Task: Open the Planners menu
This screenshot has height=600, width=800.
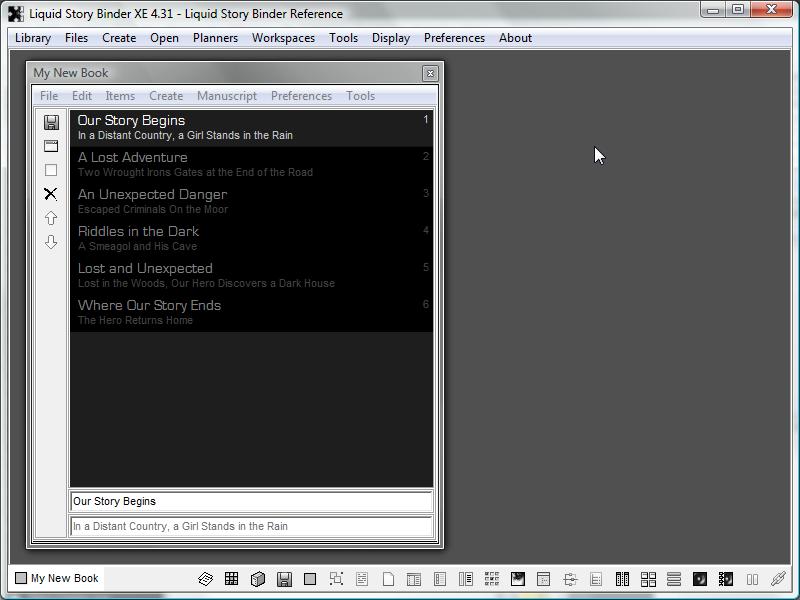Action: 215,38
